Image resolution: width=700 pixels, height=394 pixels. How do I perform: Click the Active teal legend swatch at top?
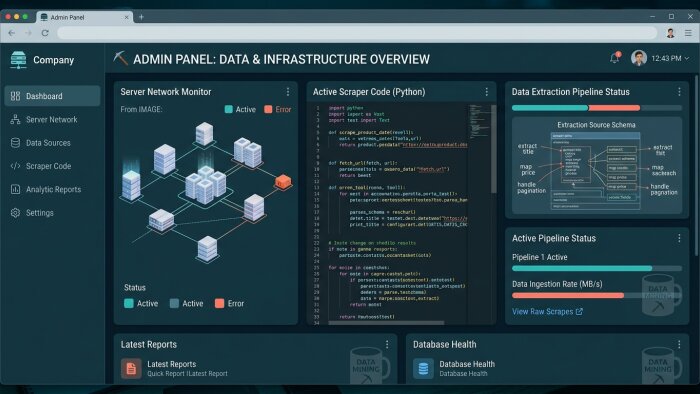click(x=229, y=109)
